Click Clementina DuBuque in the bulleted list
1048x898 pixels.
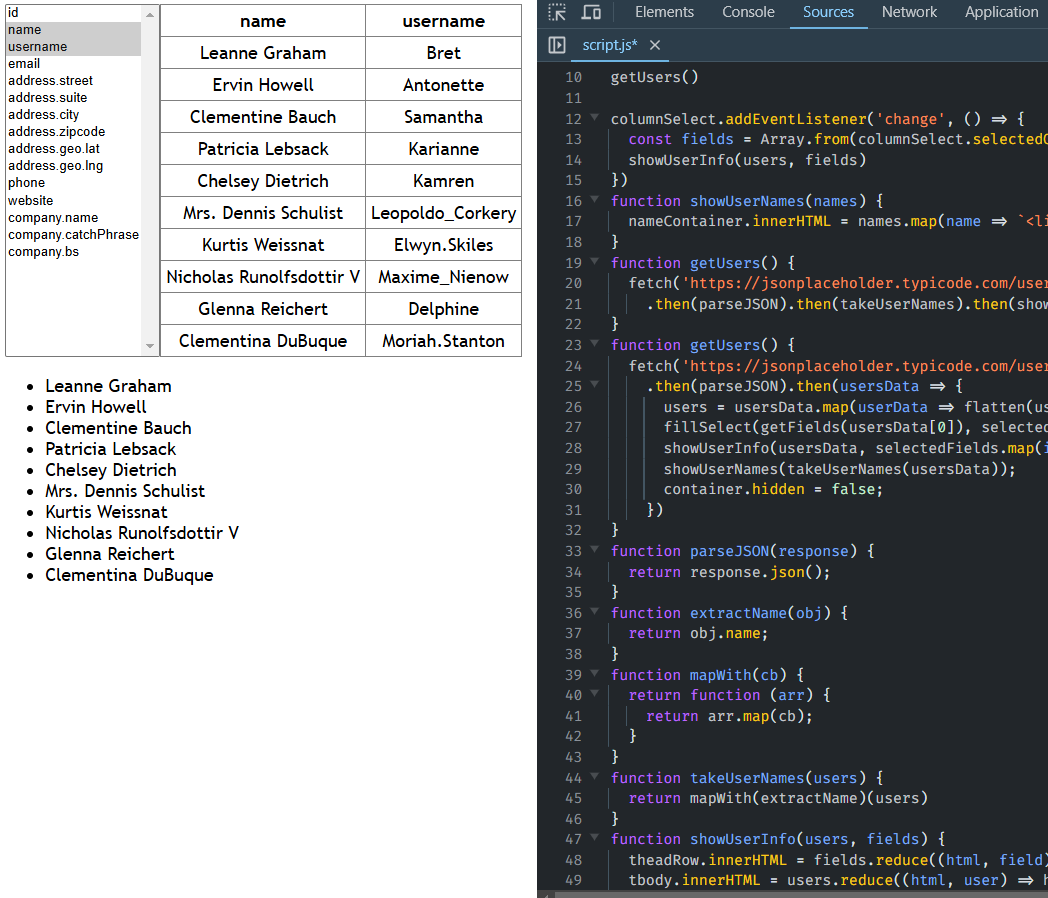[x=129, y=575]
